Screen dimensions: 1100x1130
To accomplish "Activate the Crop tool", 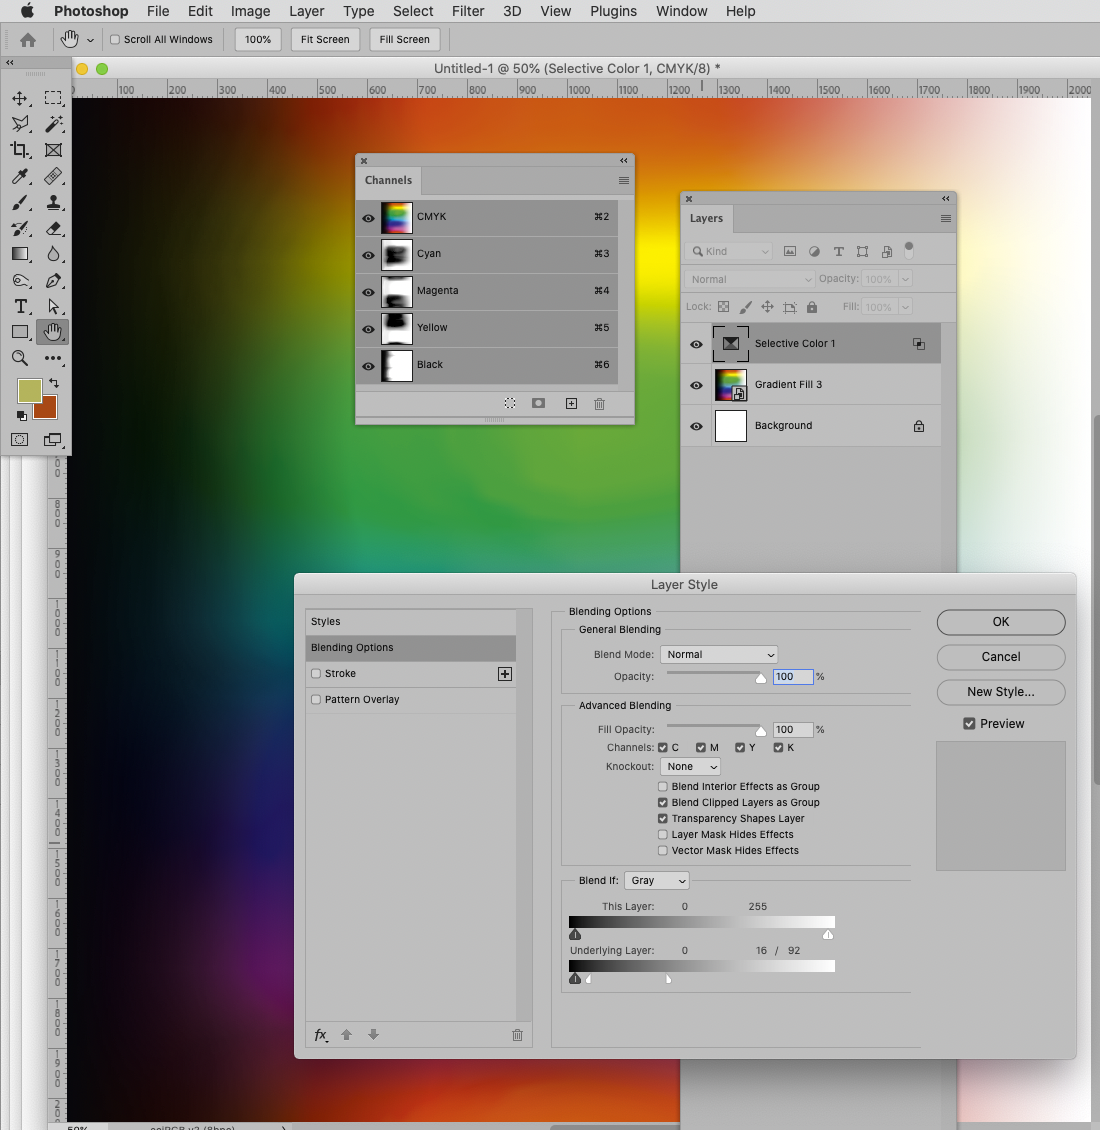I will click(x=22, y=150).
